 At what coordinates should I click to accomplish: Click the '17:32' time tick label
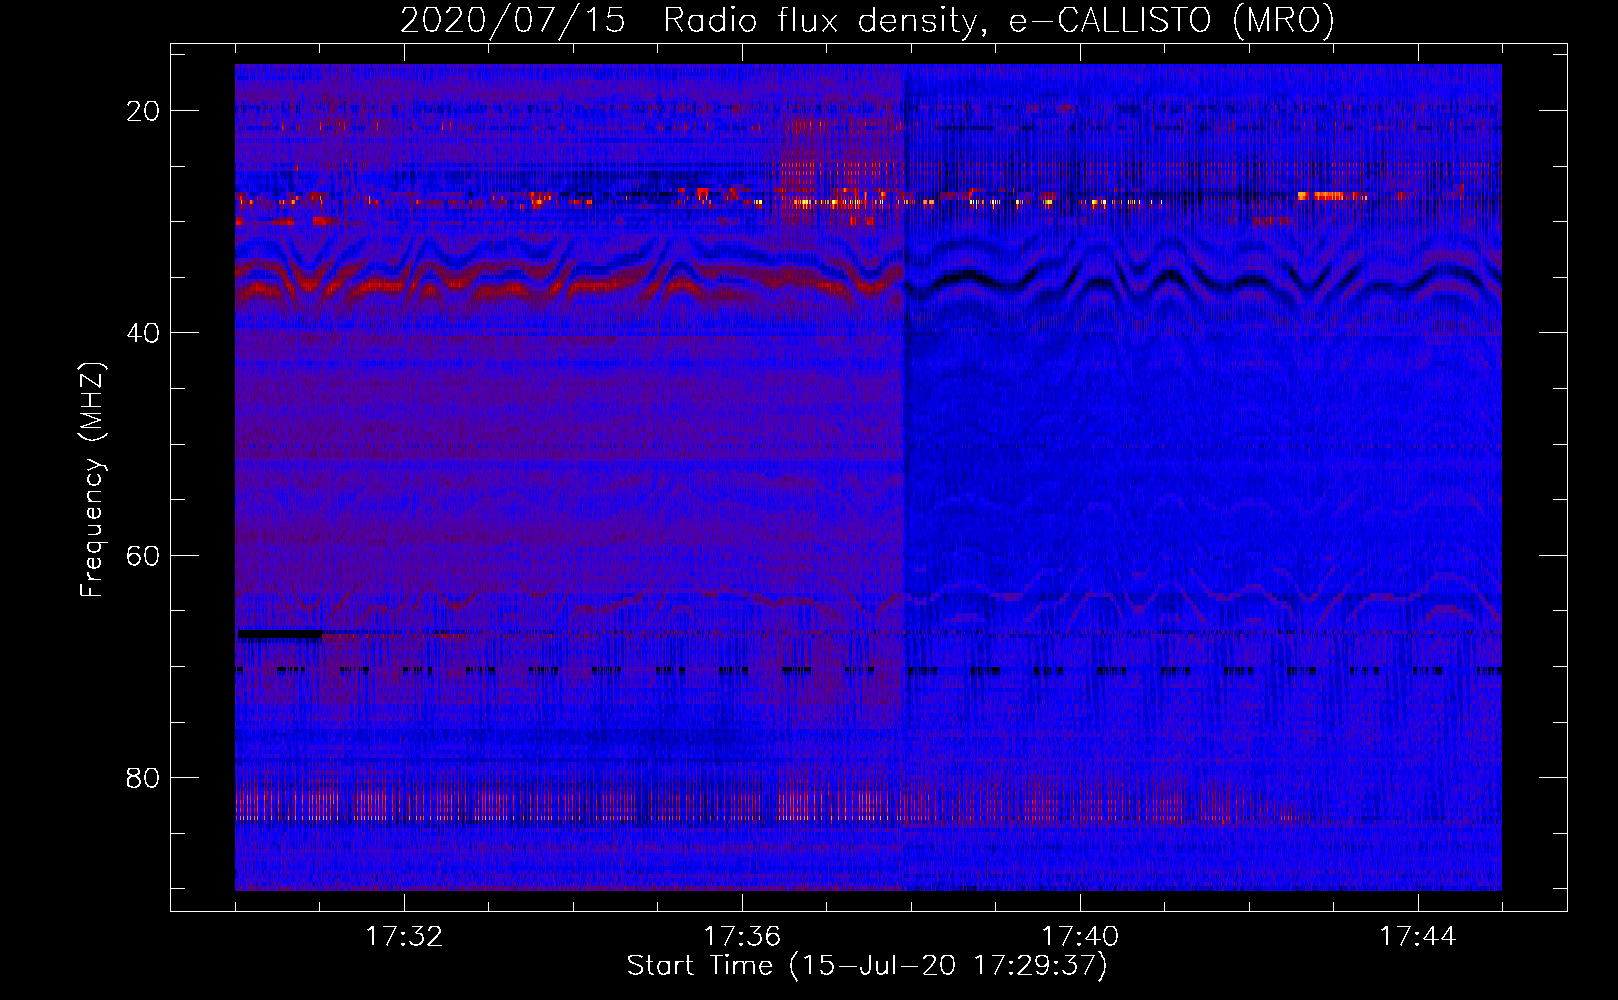(x=404, y=937)
